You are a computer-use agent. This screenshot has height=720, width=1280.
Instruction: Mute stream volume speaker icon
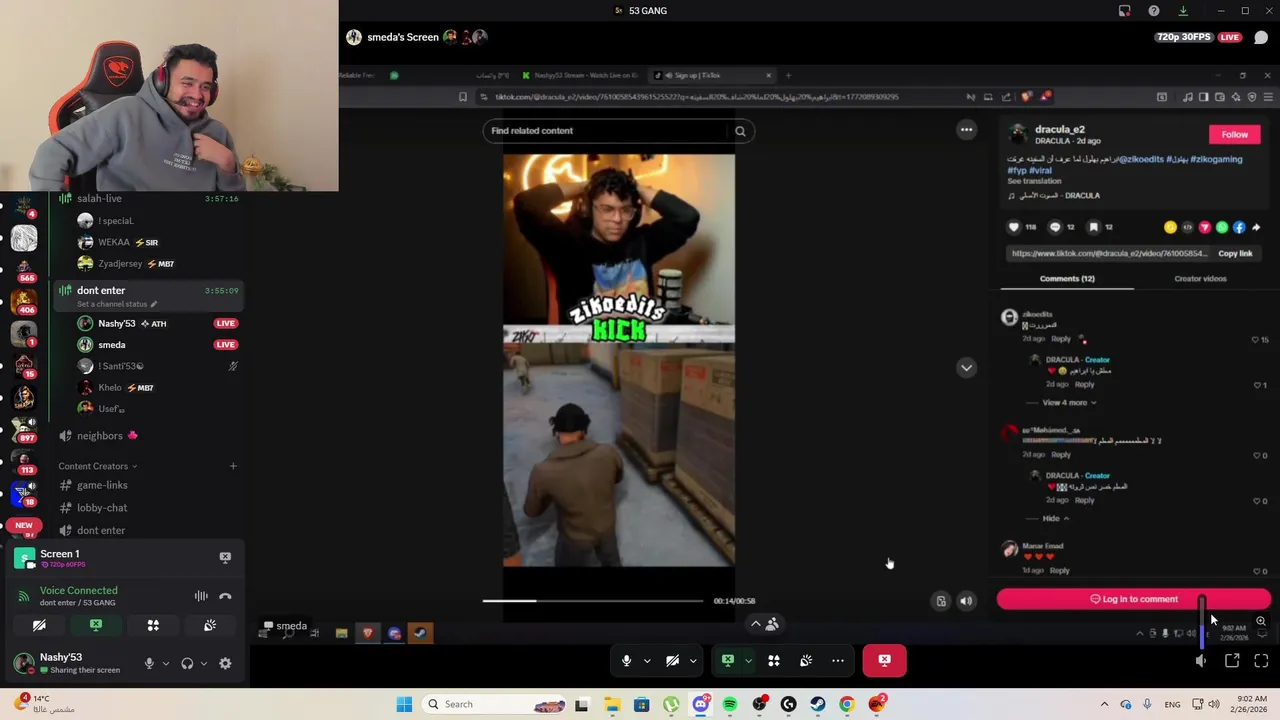click(x=1201, y=660)
